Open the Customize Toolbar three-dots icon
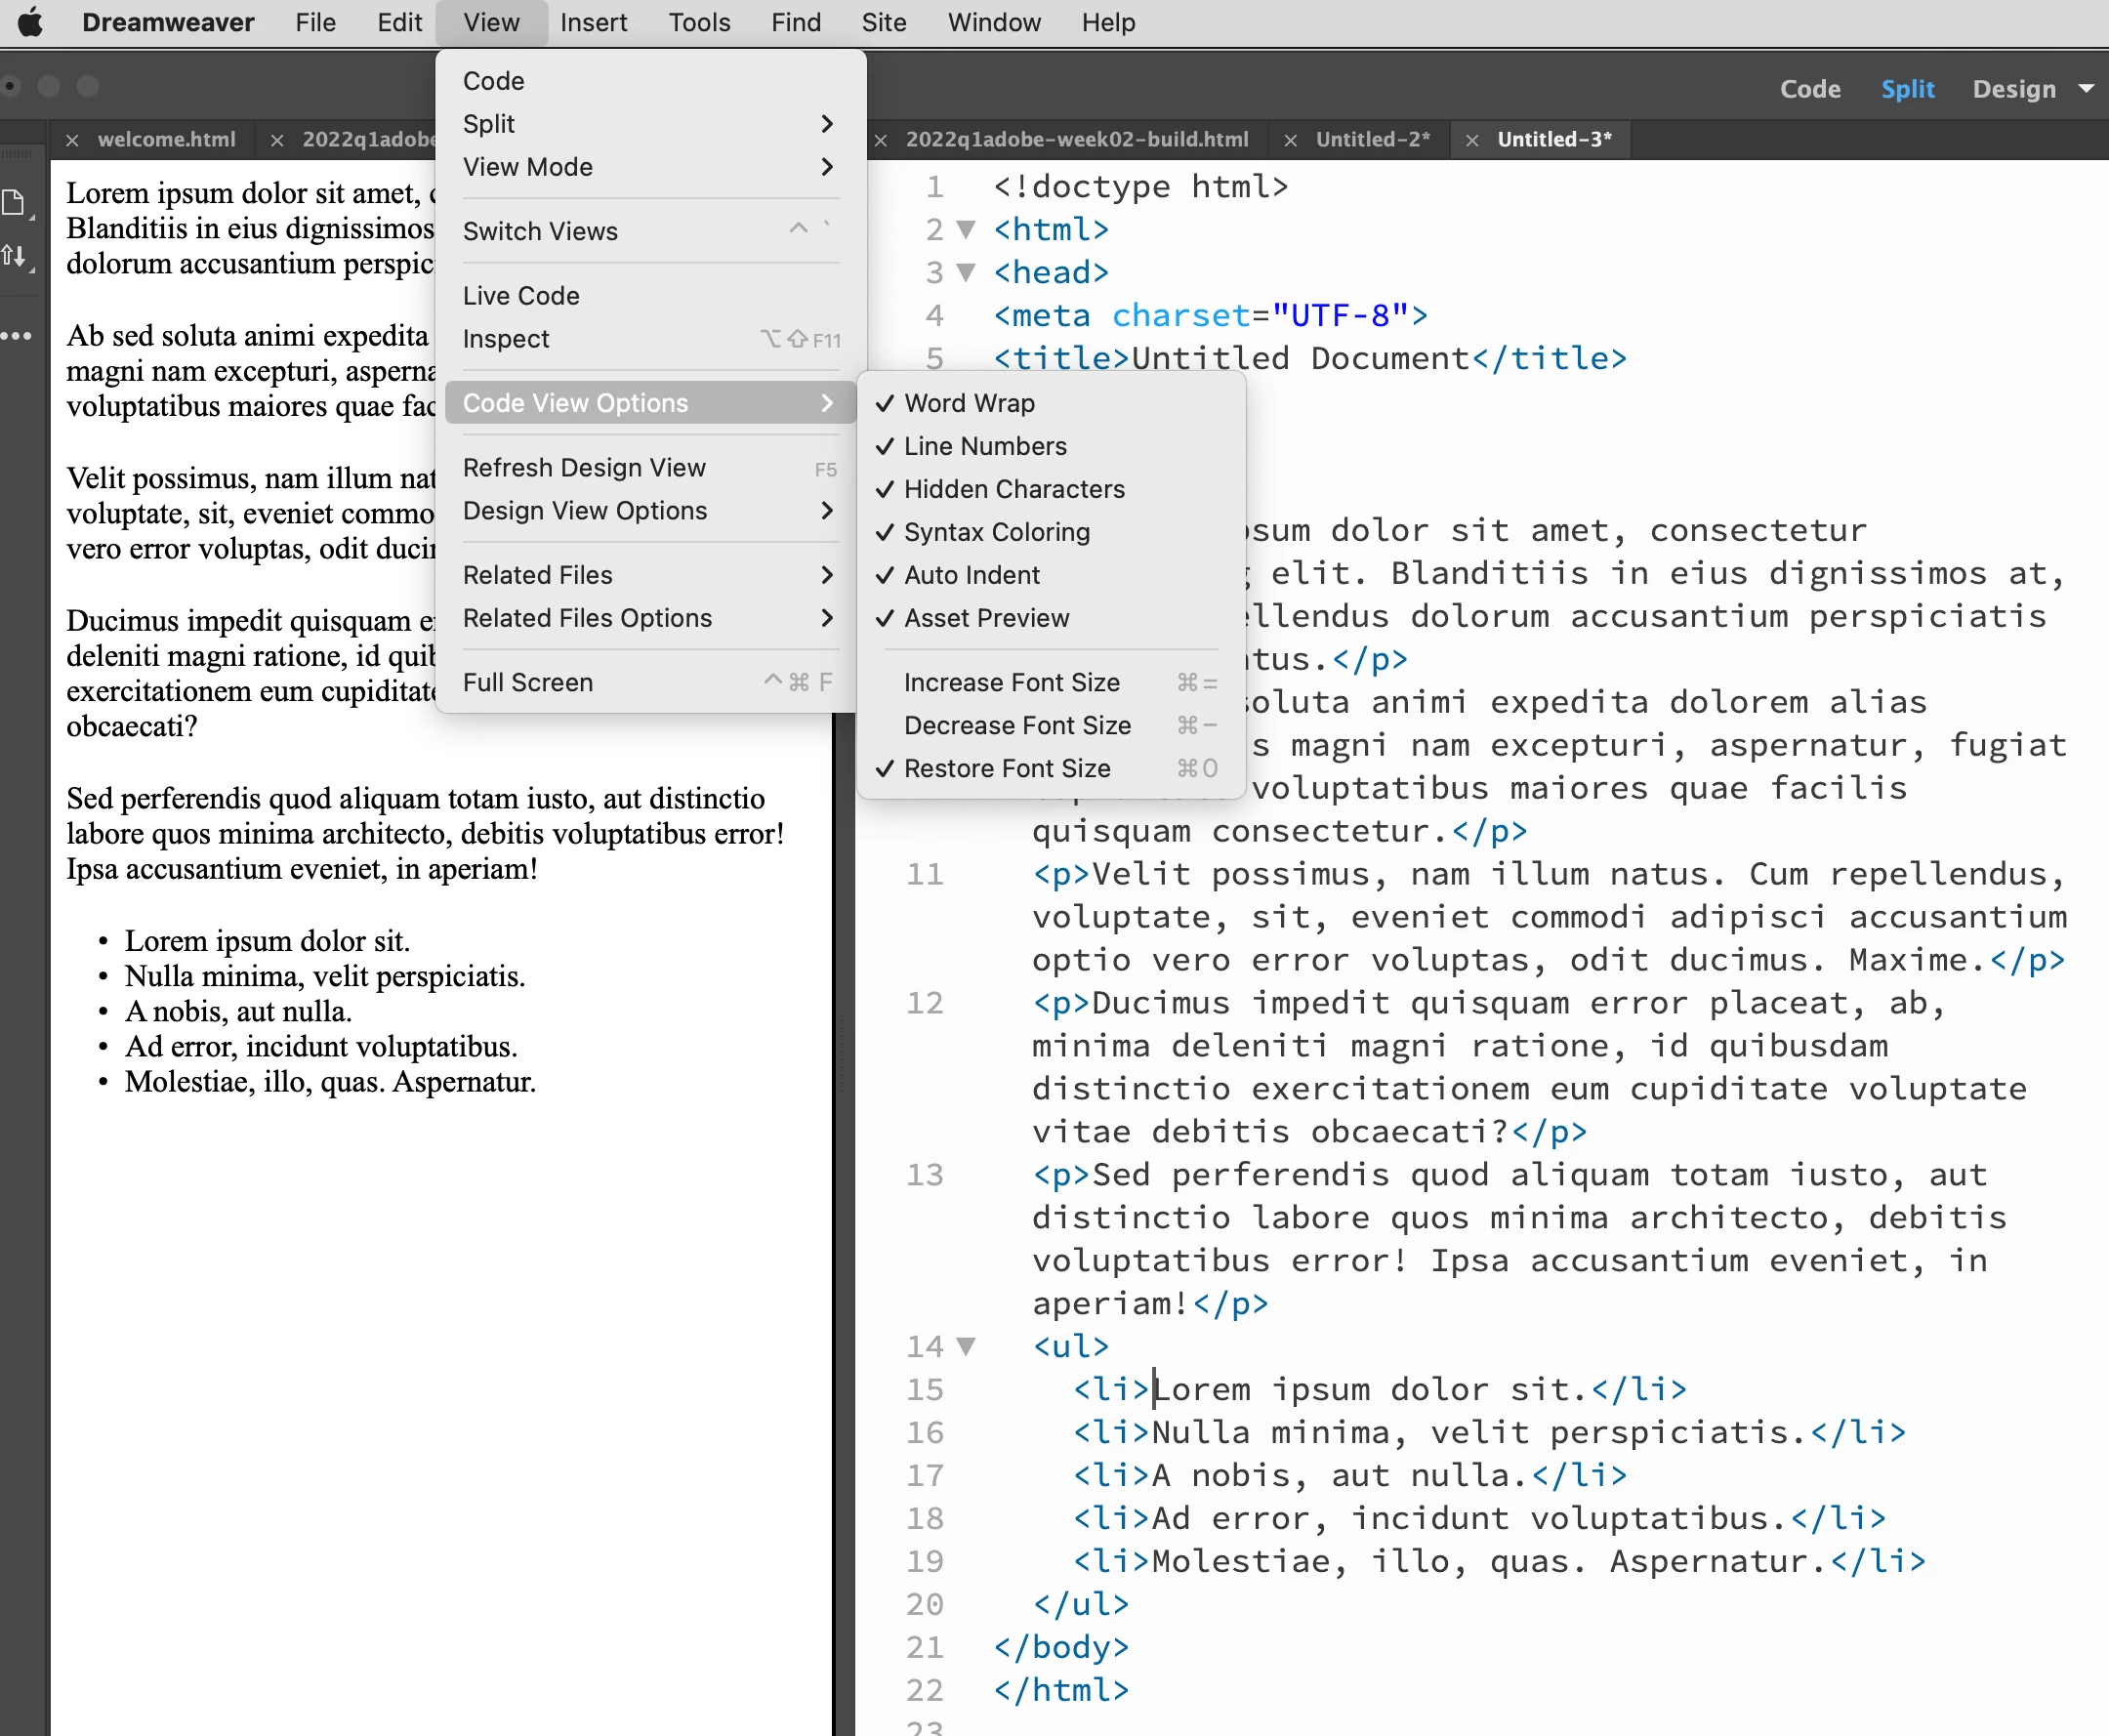 click(16, 336)
